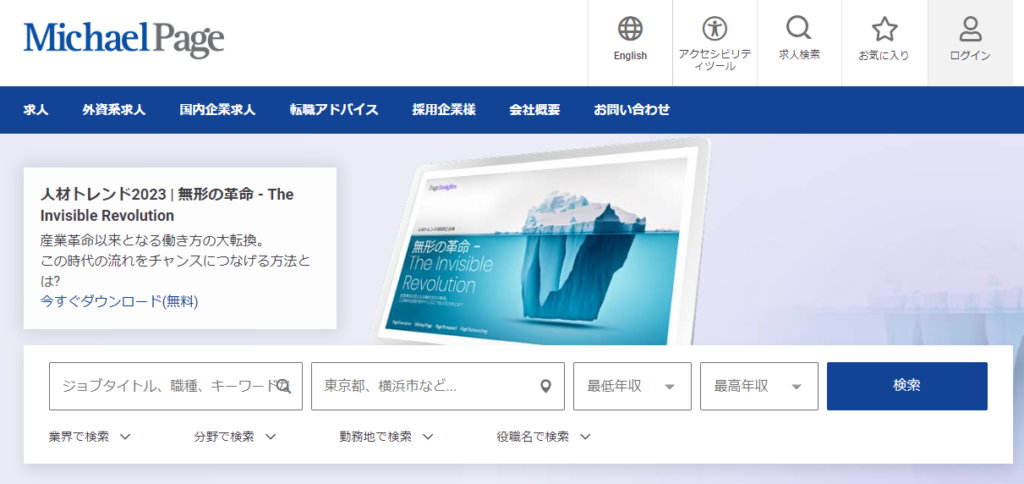Click 今すぐダウンロード(無料) link

(x=120, y=301)
